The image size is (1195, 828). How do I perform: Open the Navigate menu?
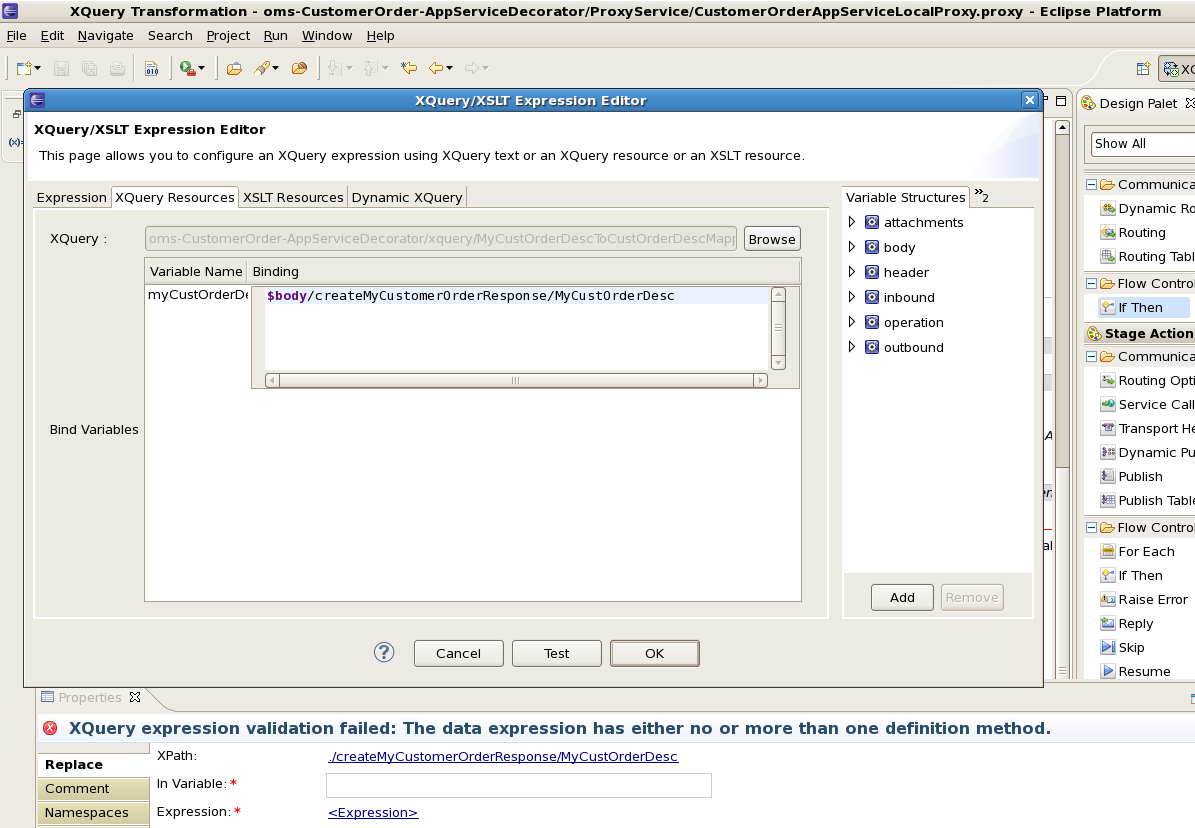point(105,36)
